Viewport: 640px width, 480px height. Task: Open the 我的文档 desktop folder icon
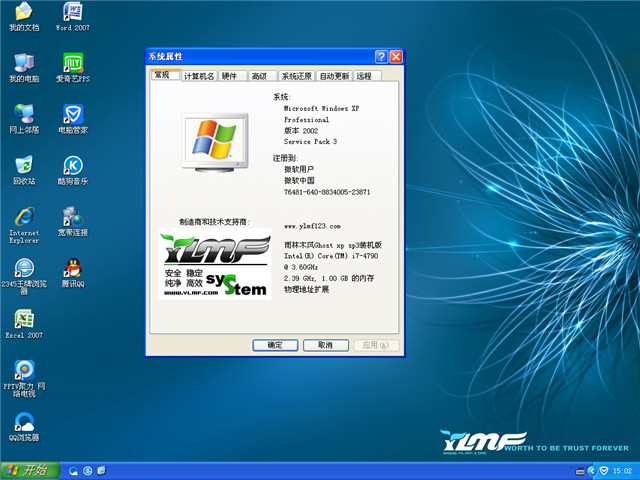pyautogui.click(x=24, y=16)
